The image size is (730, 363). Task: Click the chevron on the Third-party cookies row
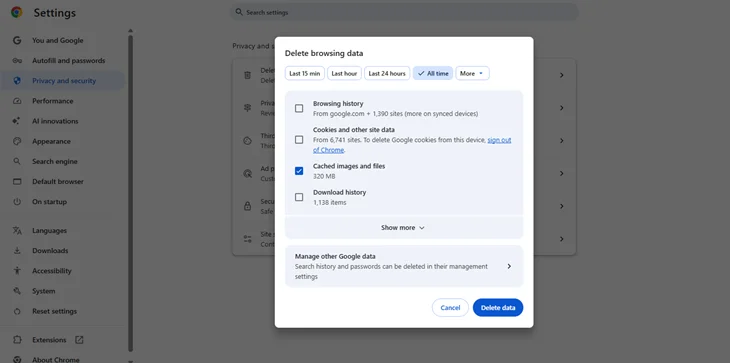(561, 141)
